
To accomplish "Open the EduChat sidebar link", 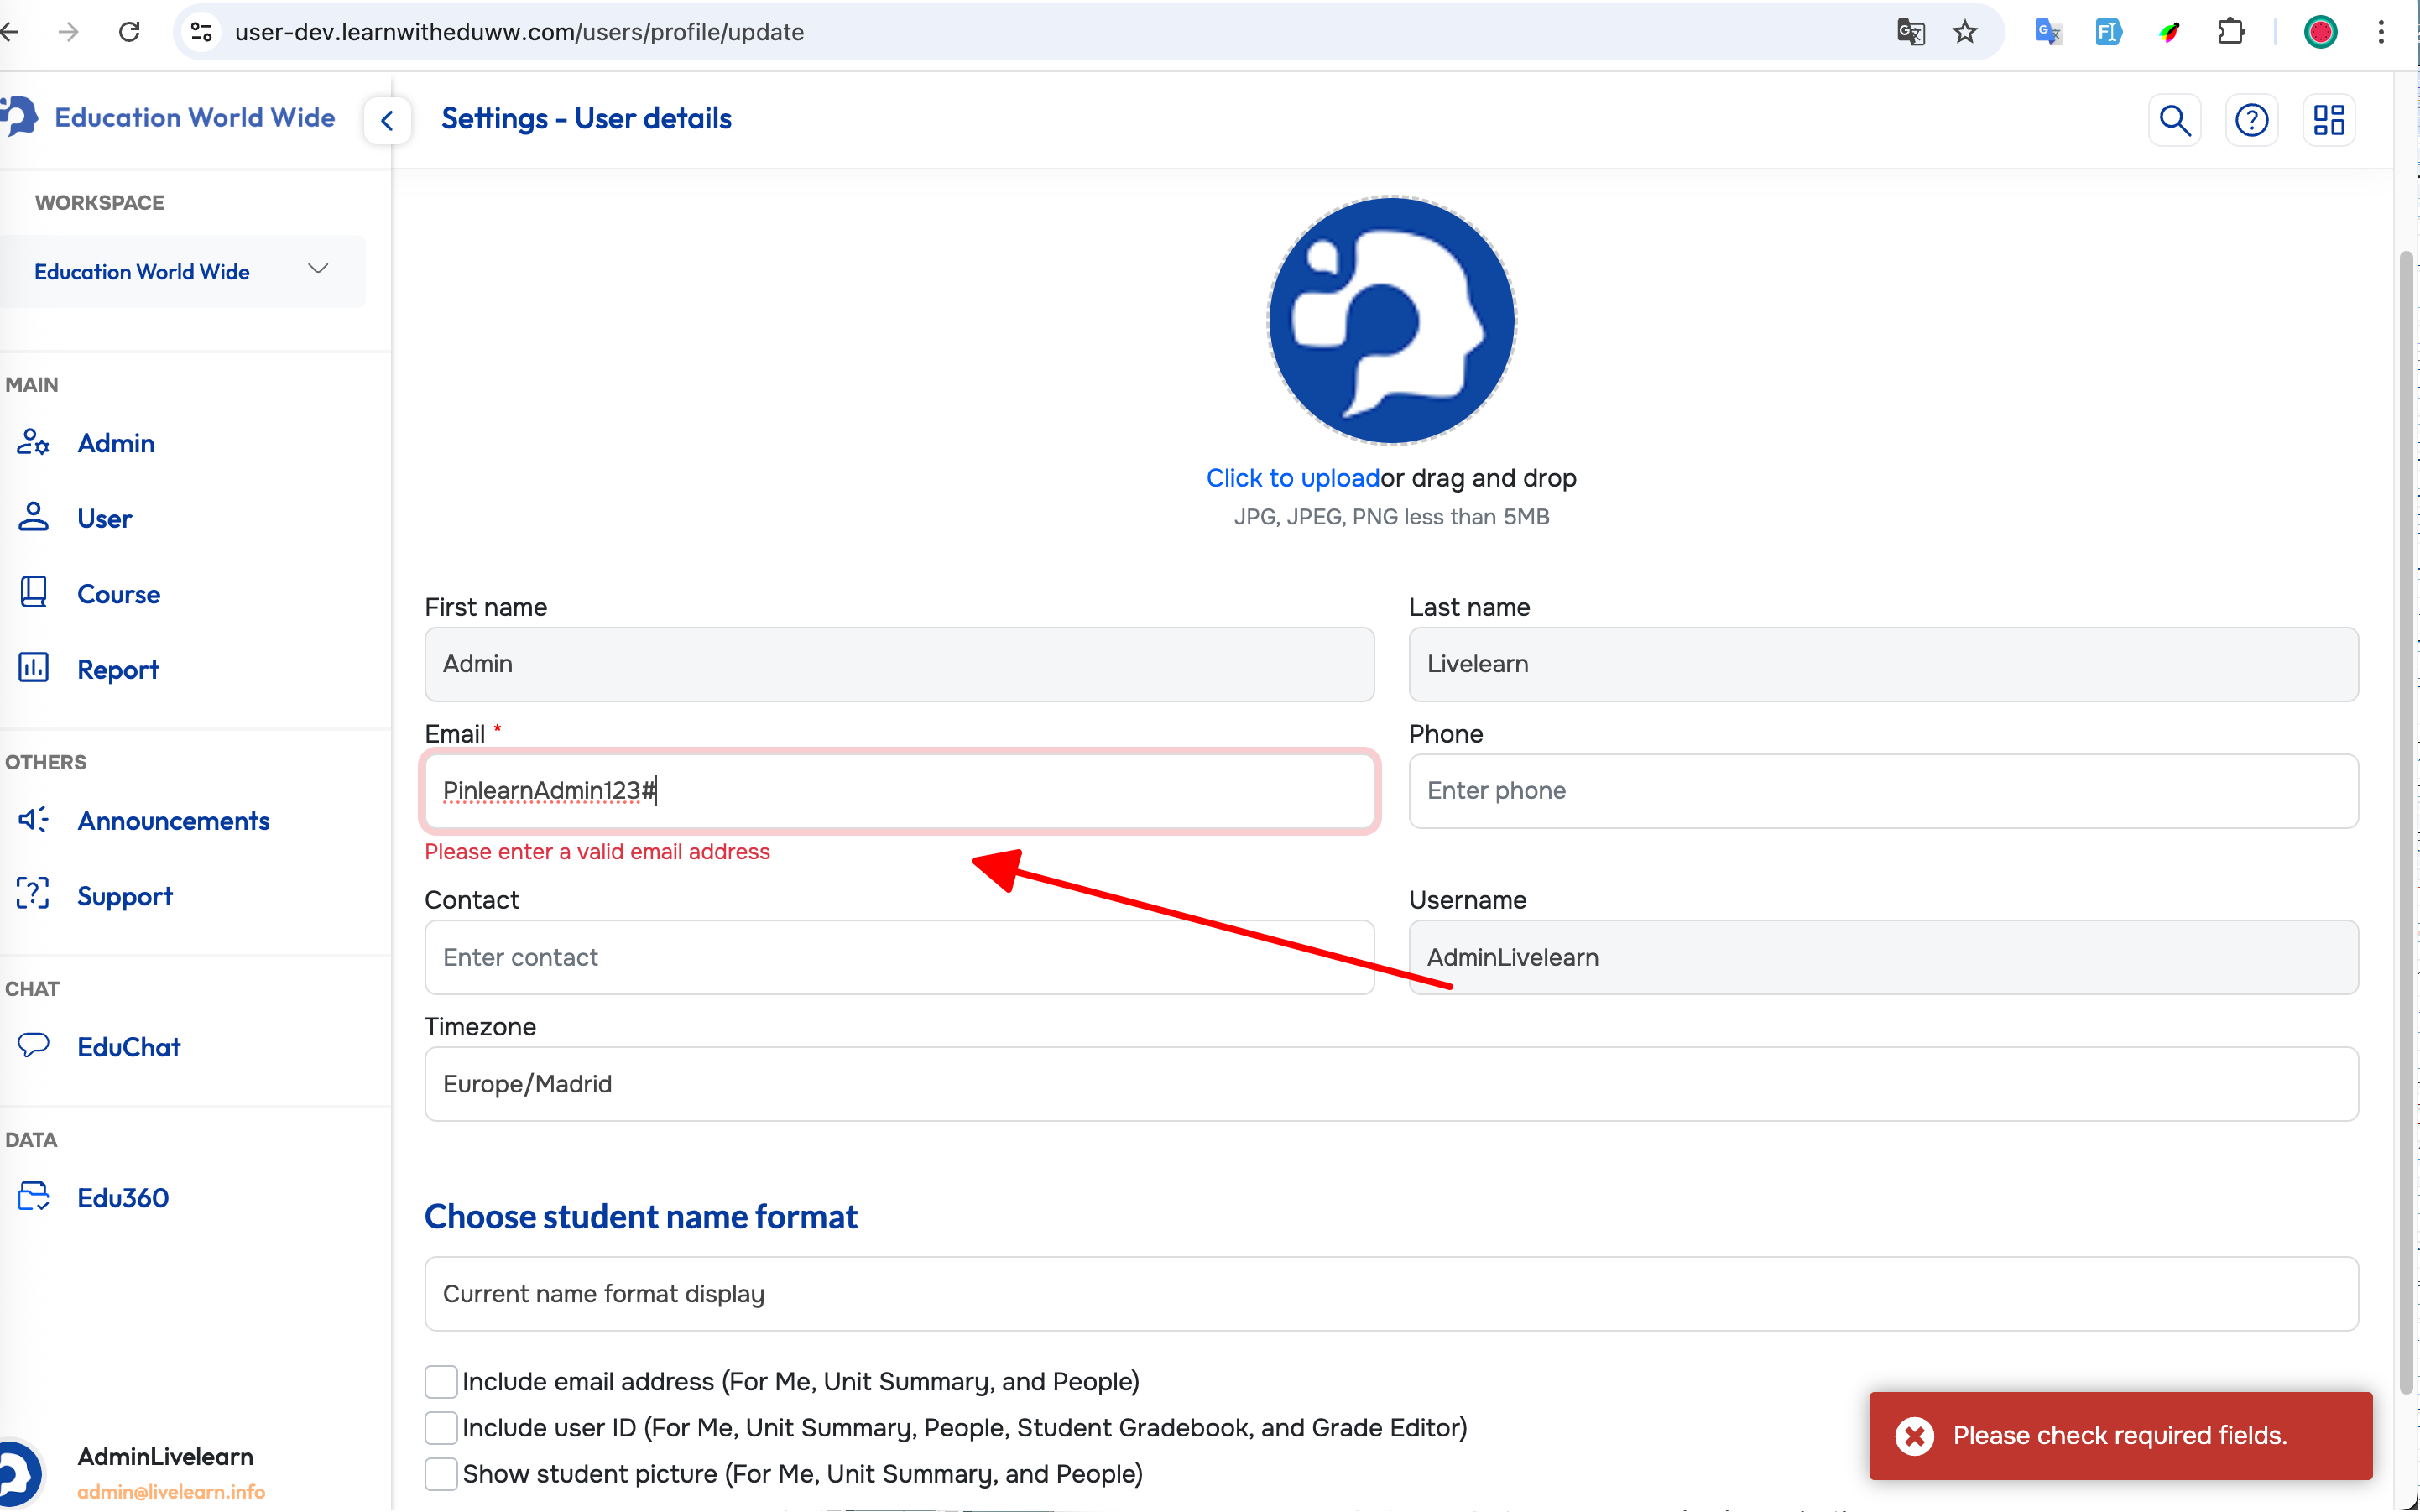I will coord(128,1047).
